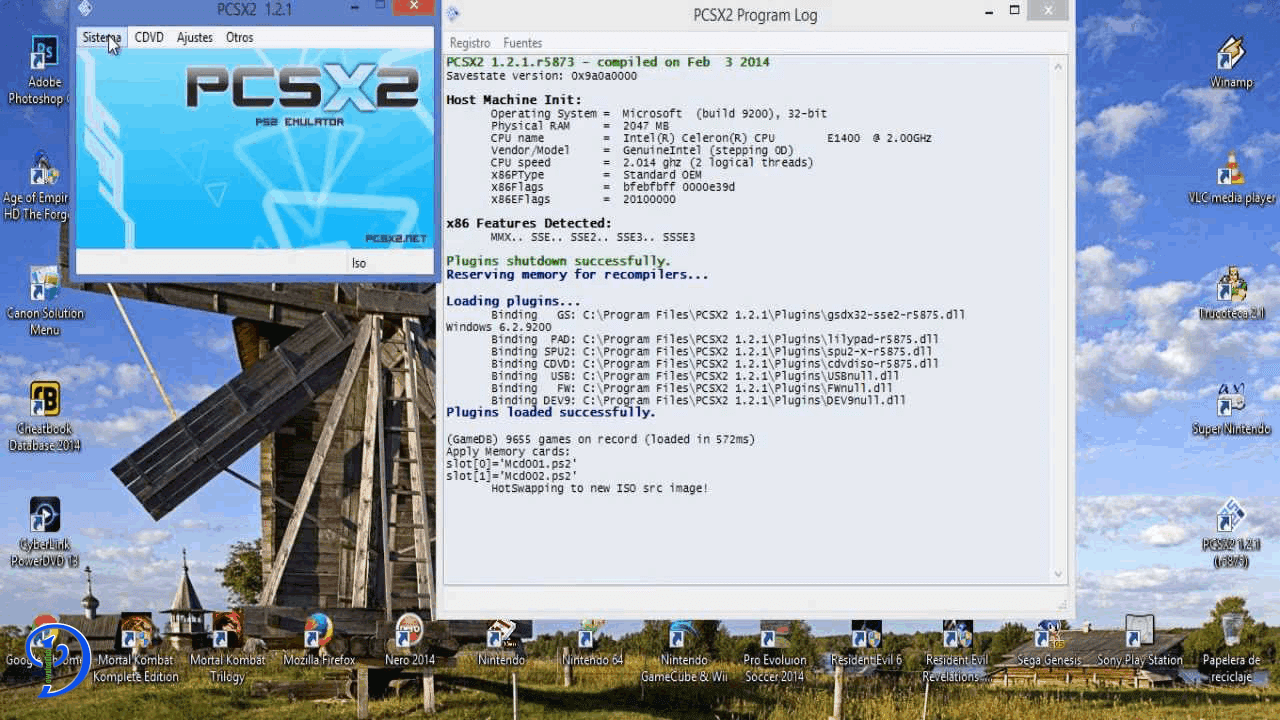Select the Sega Genesis desktop icon

(x=1049, y=641)
